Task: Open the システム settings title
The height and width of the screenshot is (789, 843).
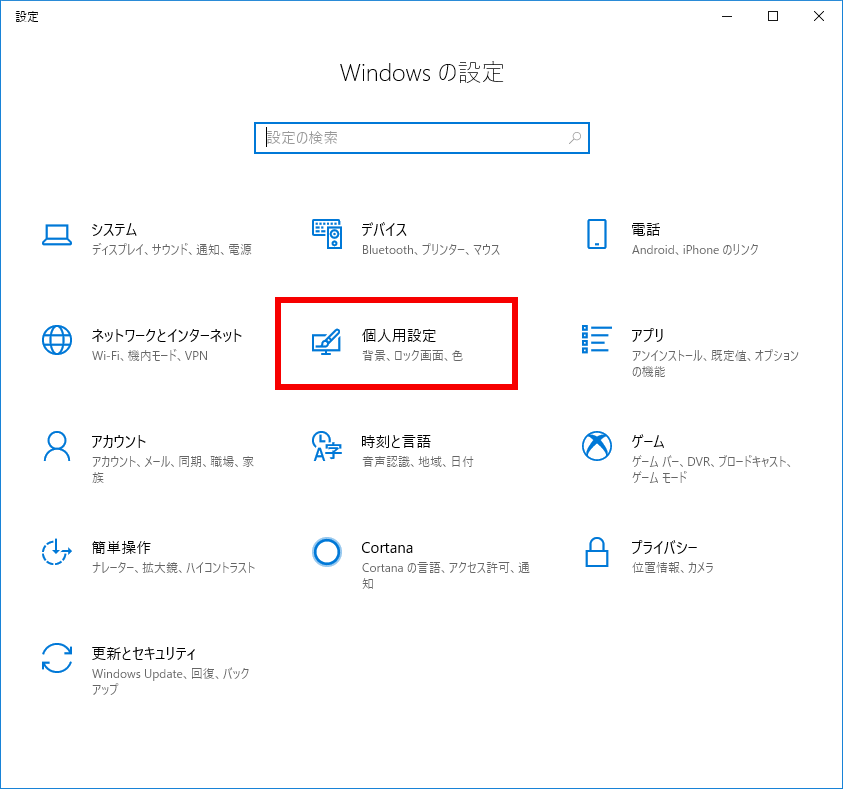Action: pos(114,229)
